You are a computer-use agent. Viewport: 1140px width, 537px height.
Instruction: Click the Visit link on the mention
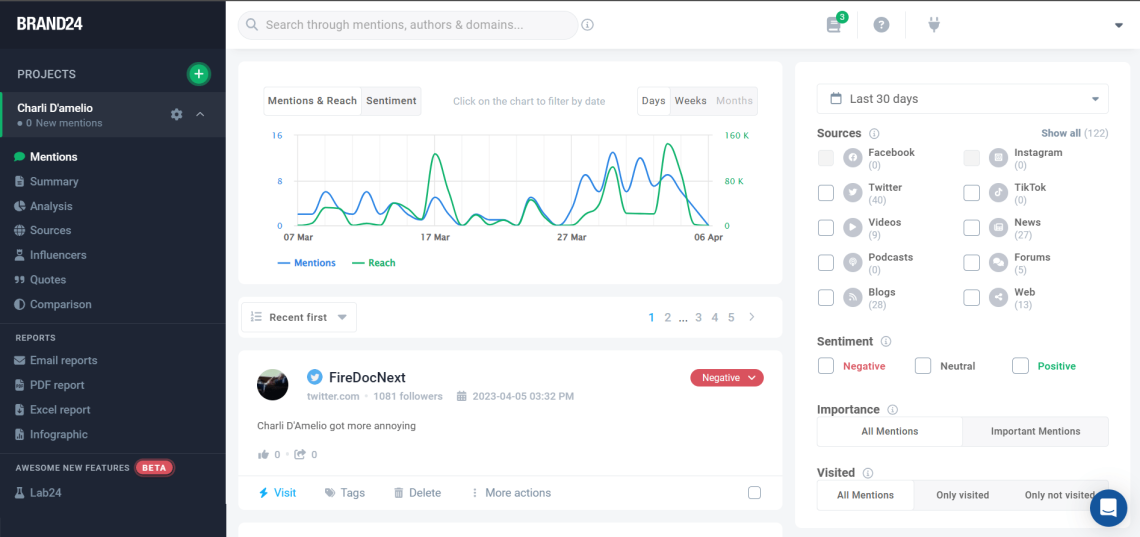(x=278, y=493)
